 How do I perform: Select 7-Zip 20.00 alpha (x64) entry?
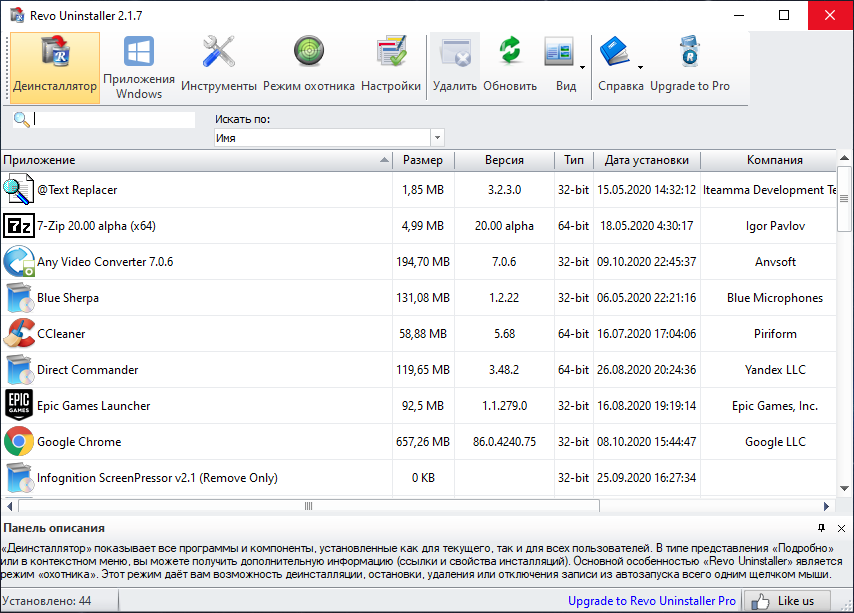[96, 226]
